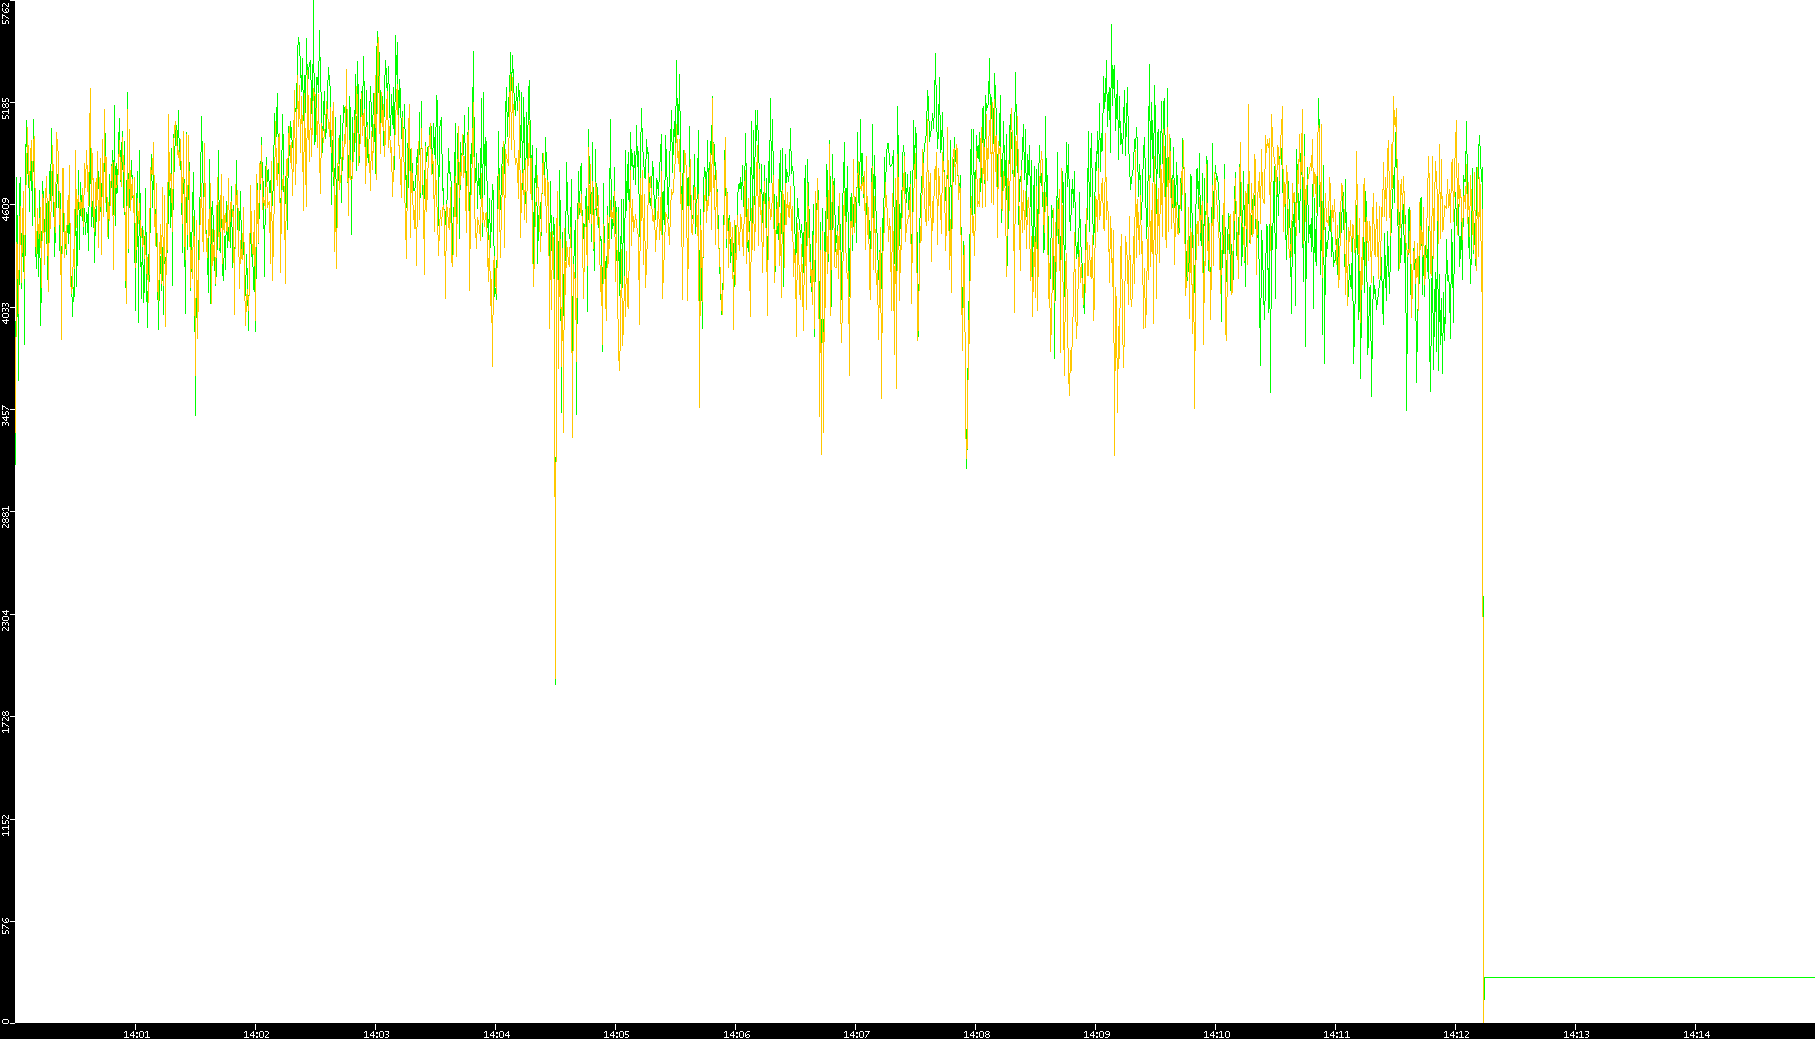Screen dimensions: 1815x1039
Task: Click the 14:02 time axis label
Action: (x=256, y=1034)
